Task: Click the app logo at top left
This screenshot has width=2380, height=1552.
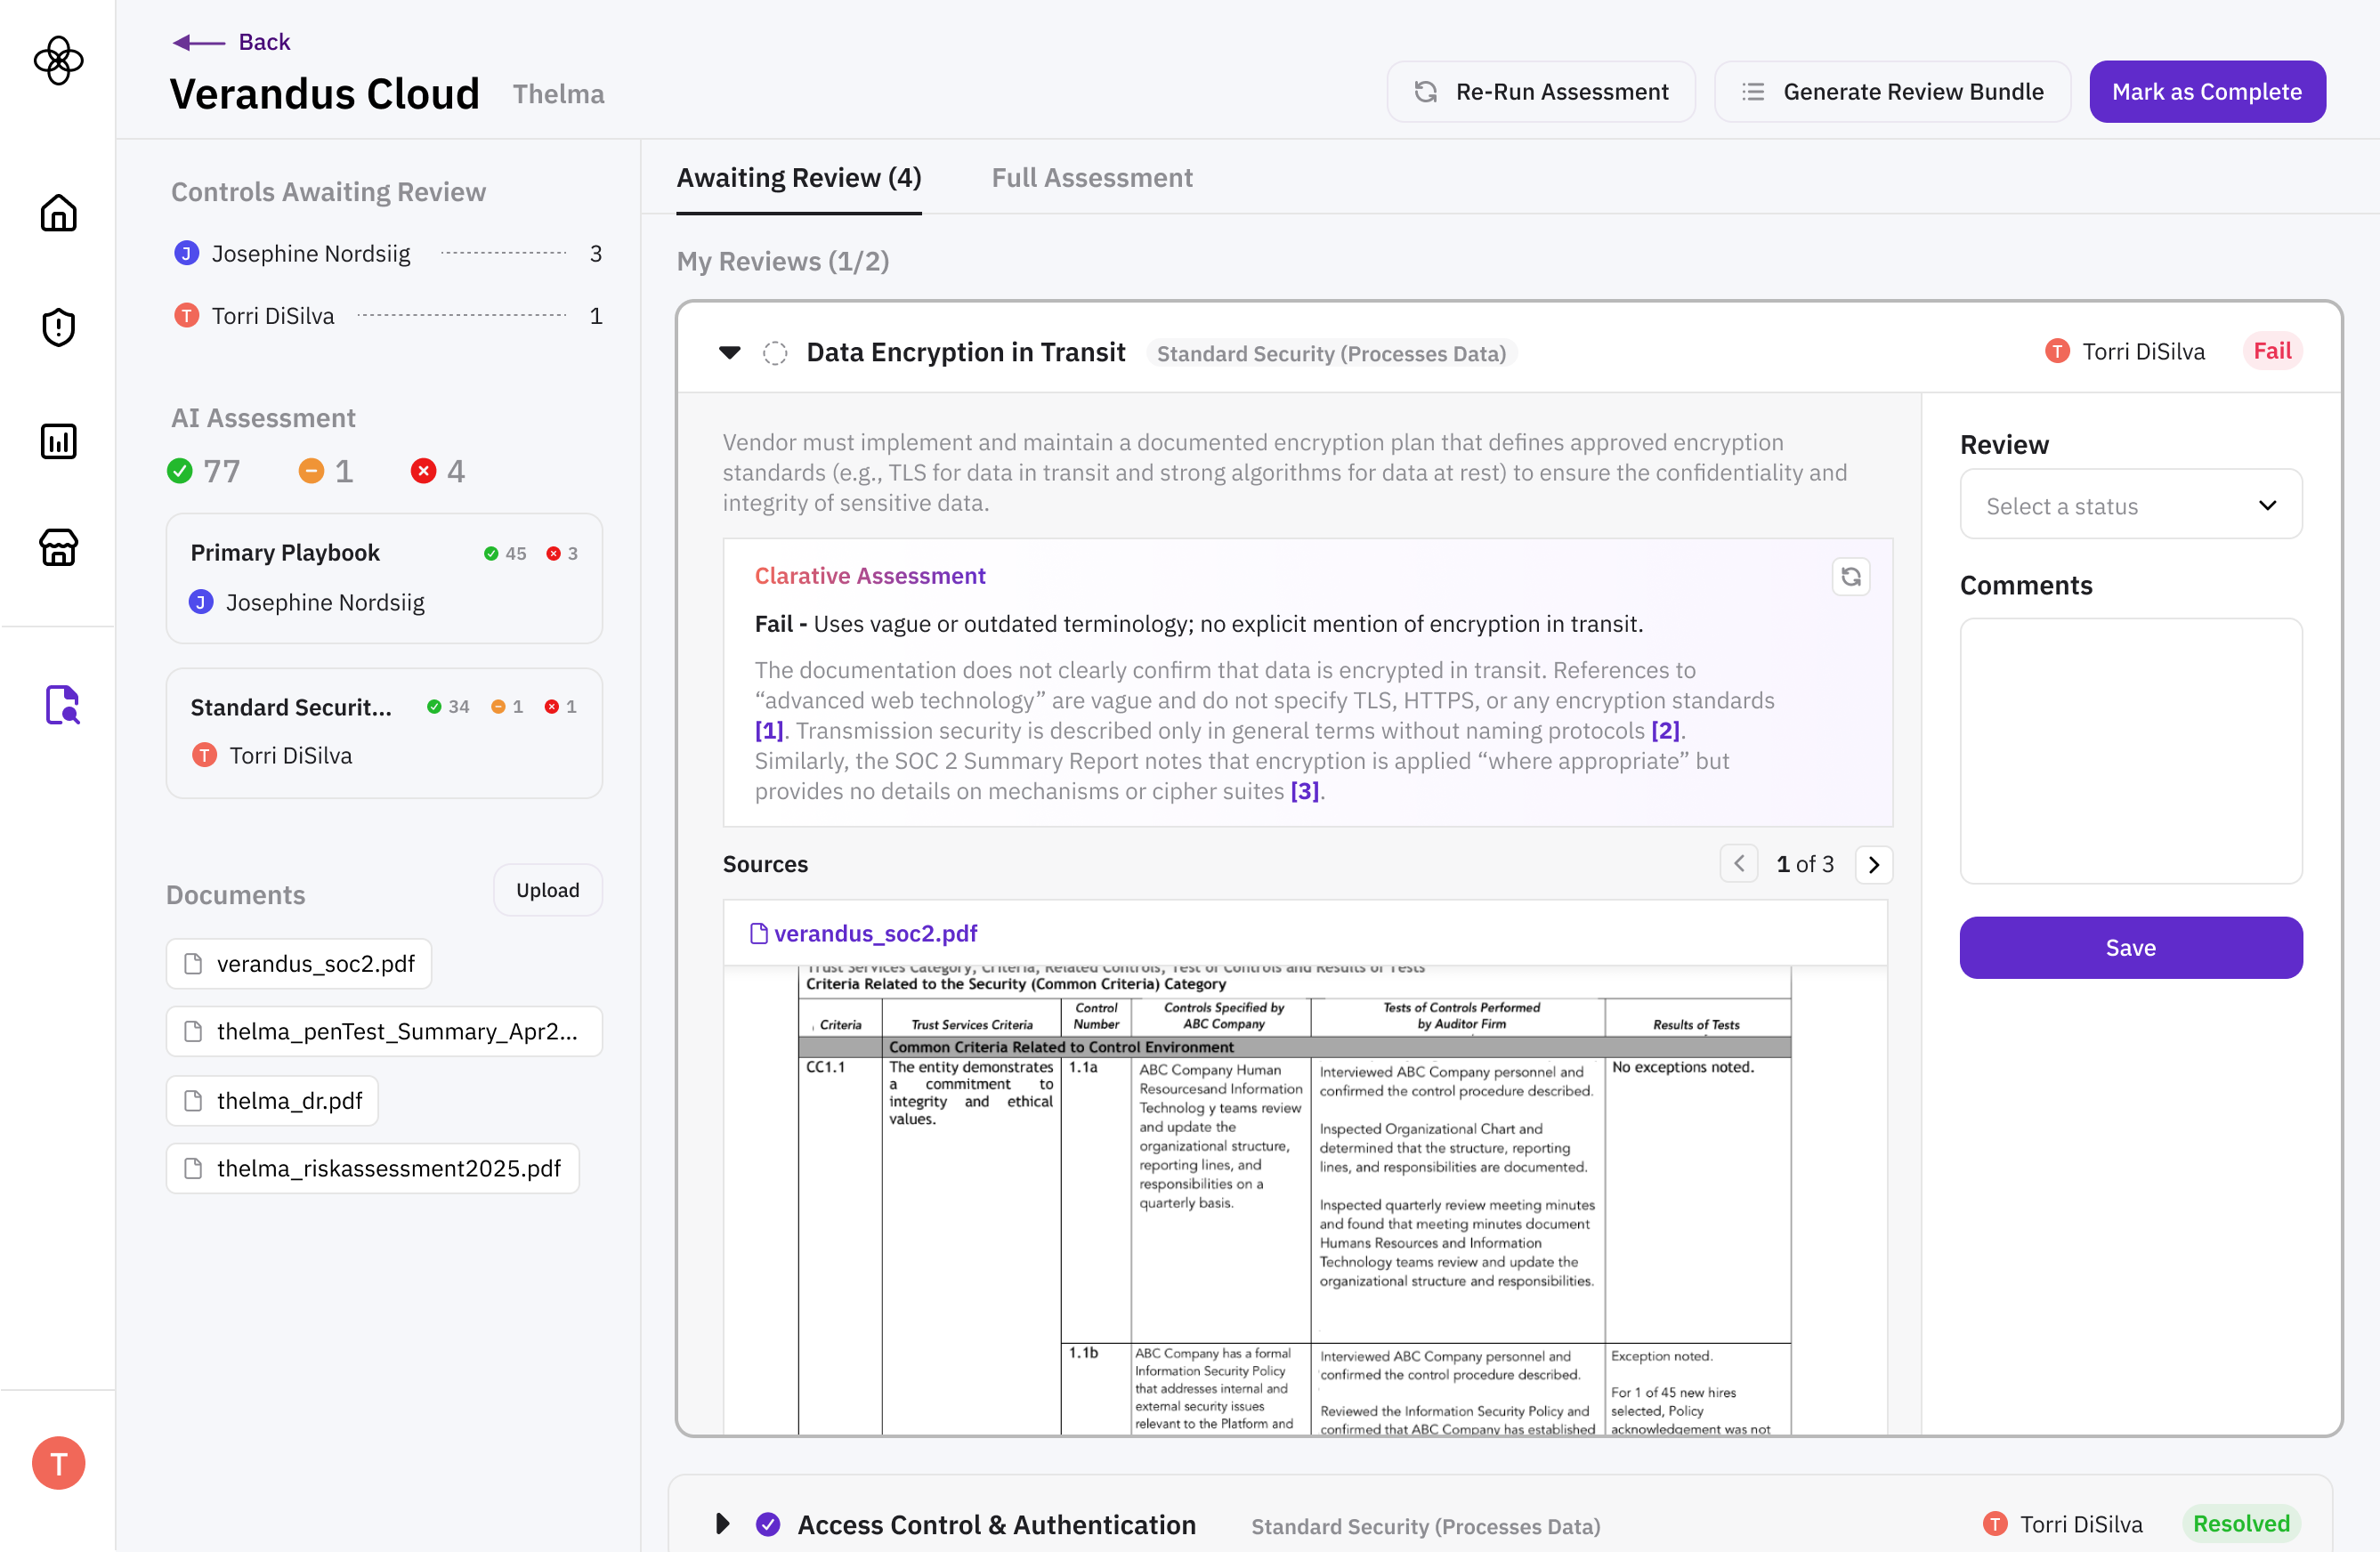Action: 58,61
